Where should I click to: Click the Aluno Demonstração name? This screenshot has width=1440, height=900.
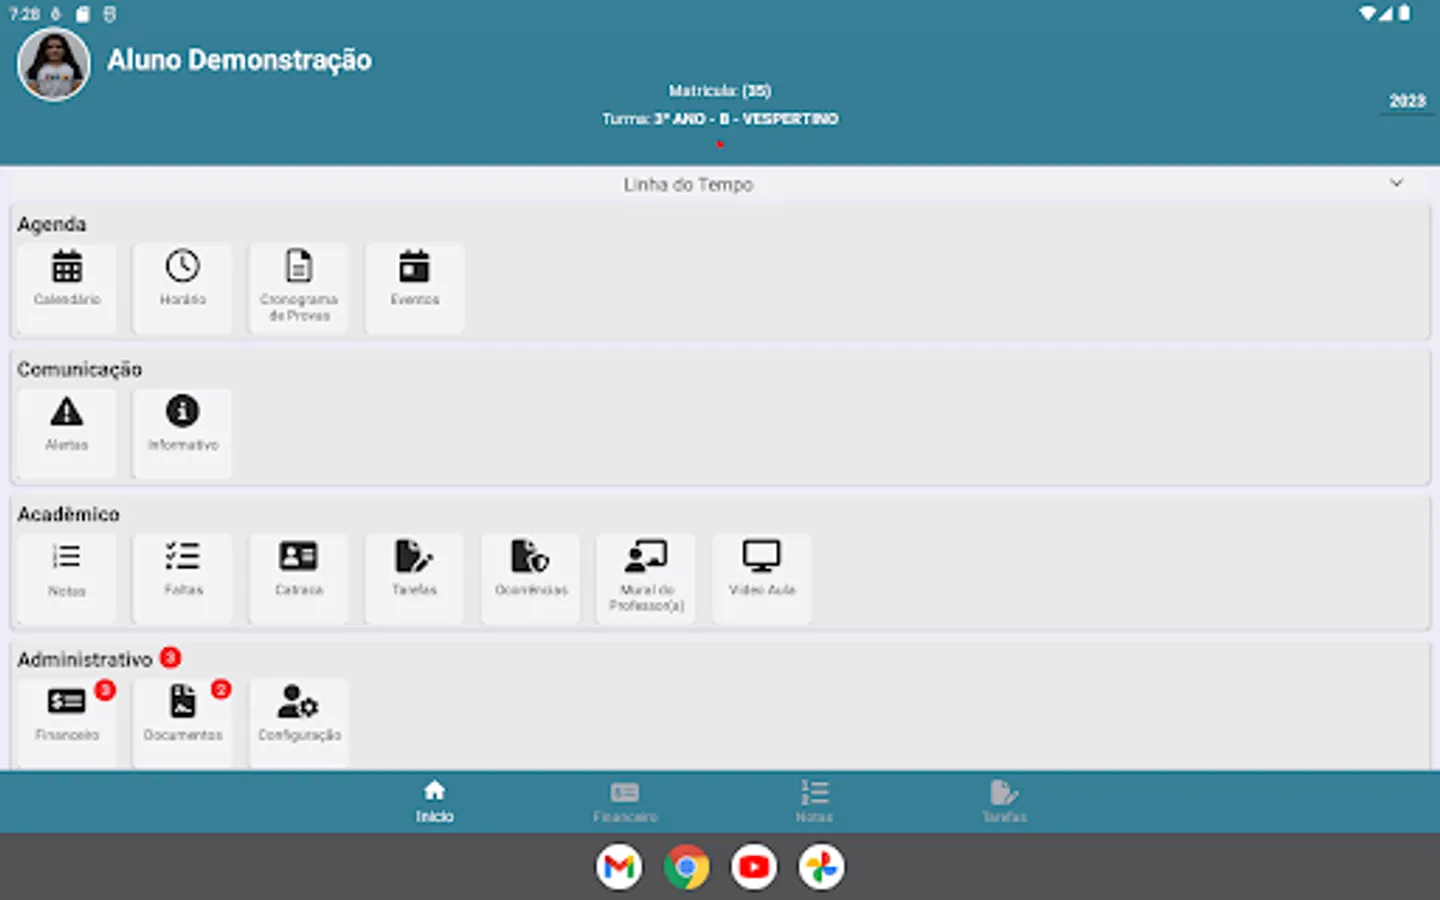[240, 60]
